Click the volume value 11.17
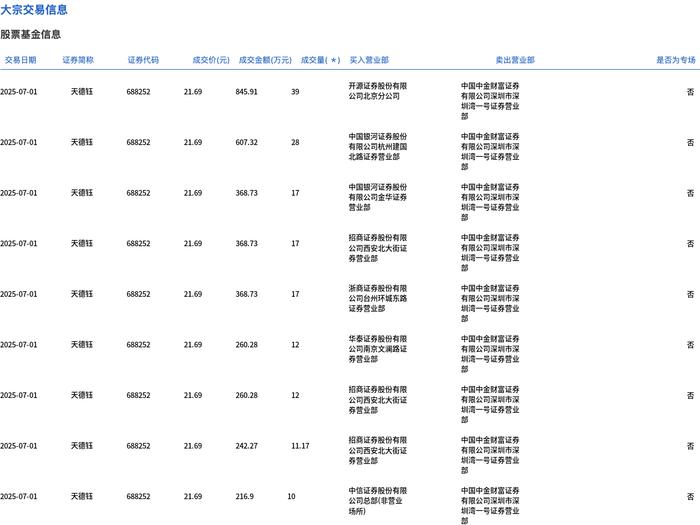The image size is (700, 525). point(300,446)
